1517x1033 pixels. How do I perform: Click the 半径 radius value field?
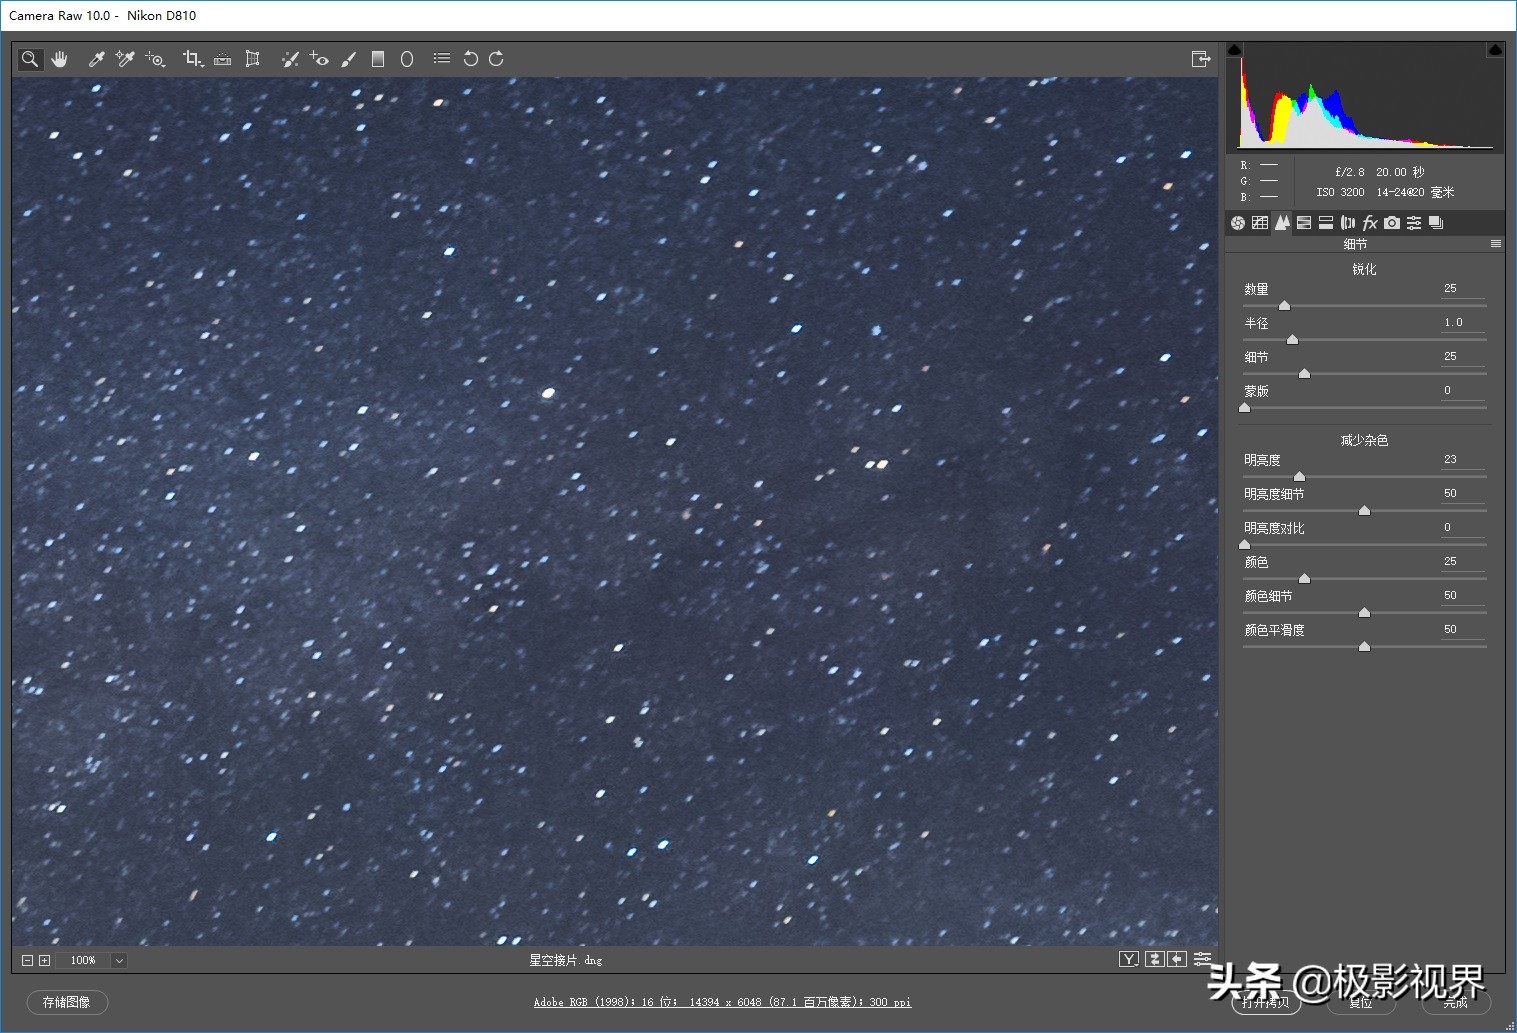[1460, 323]
